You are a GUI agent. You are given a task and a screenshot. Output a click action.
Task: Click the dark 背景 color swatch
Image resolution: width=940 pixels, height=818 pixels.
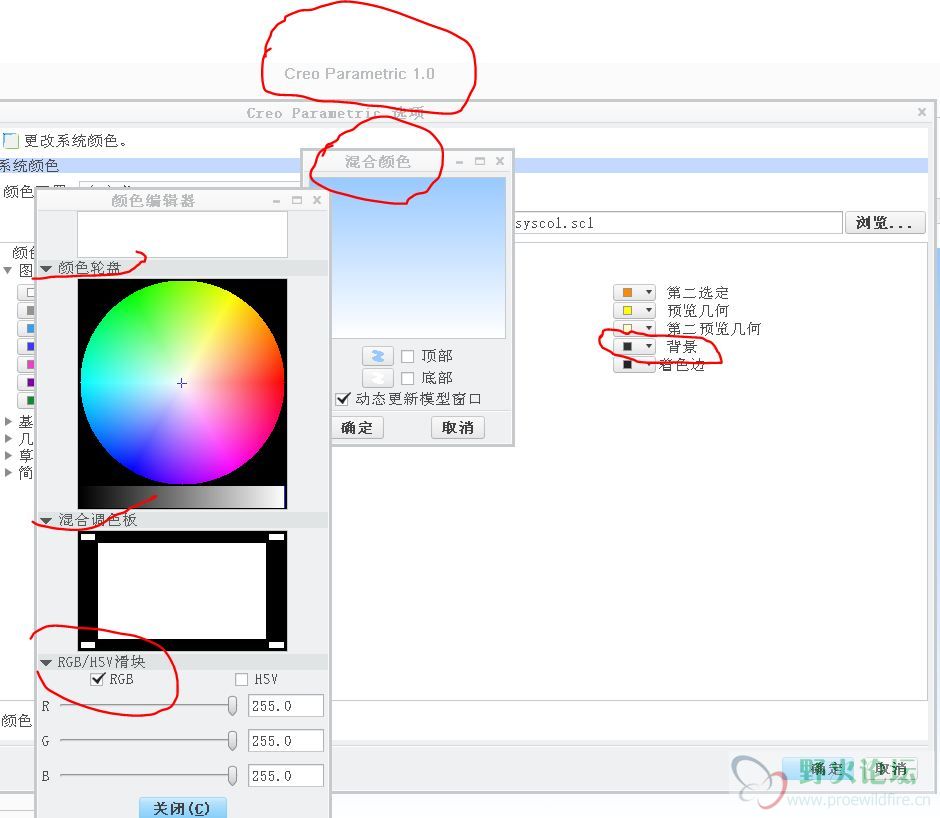[628, 347]
